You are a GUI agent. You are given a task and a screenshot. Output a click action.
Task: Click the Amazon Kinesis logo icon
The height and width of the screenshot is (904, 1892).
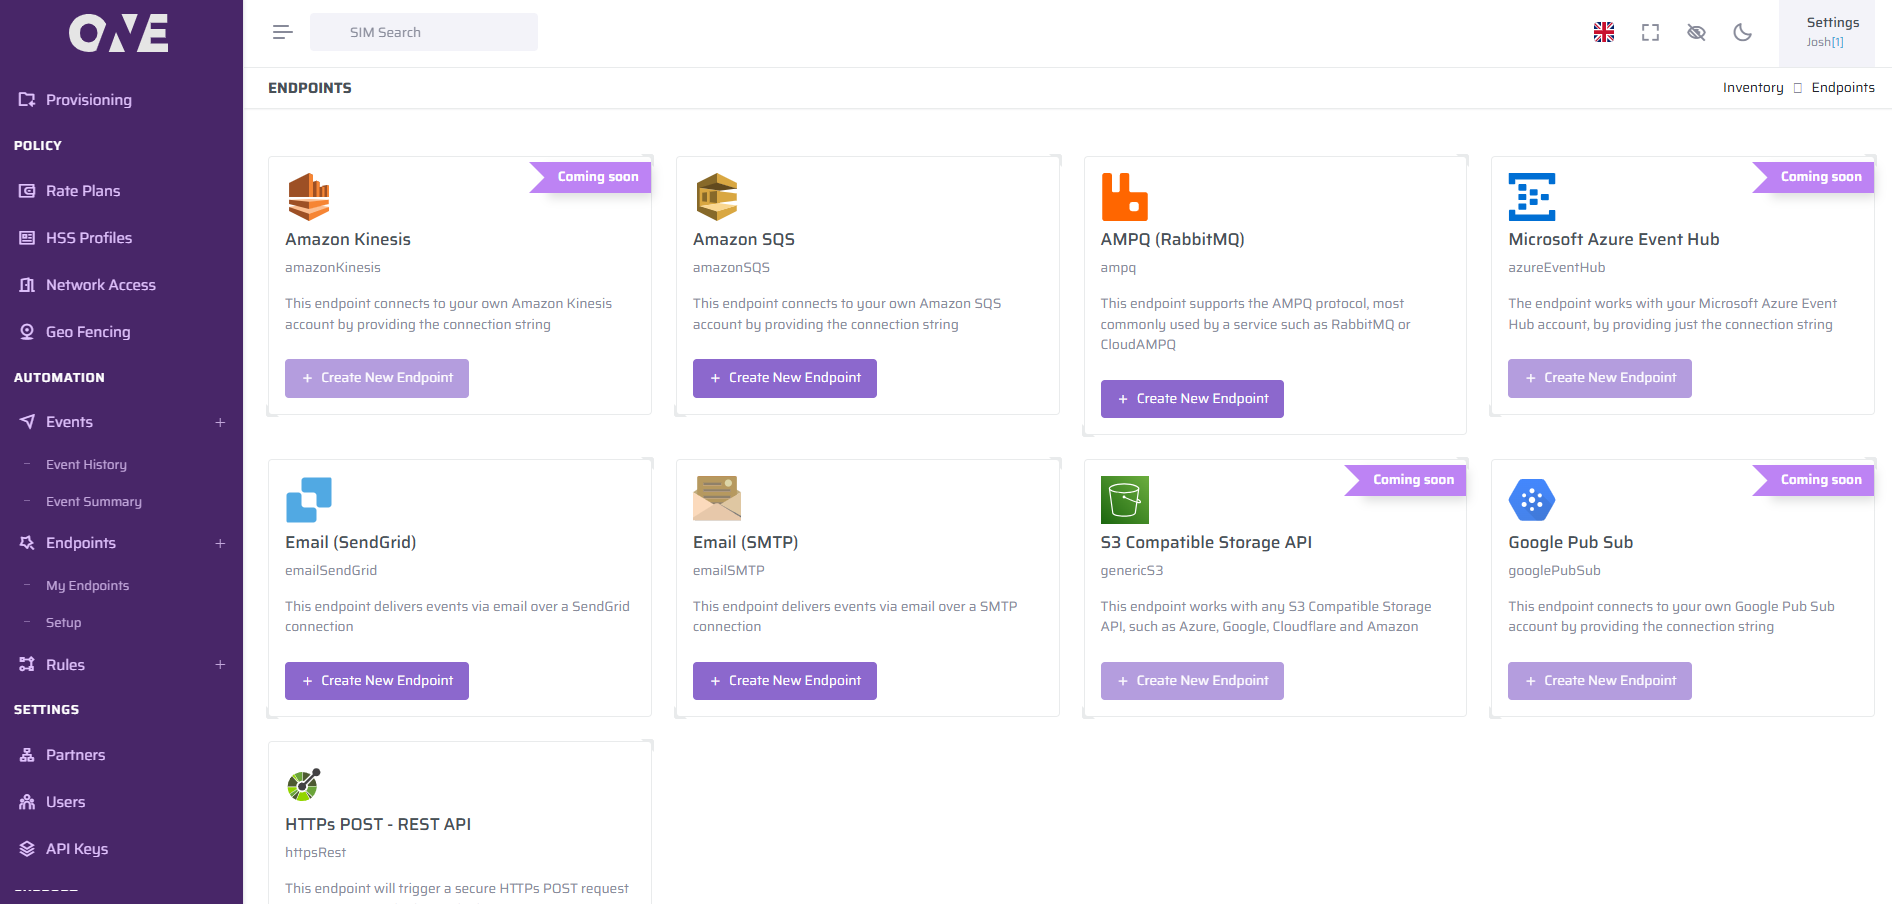pyautogui.click(x=309, y=196)
